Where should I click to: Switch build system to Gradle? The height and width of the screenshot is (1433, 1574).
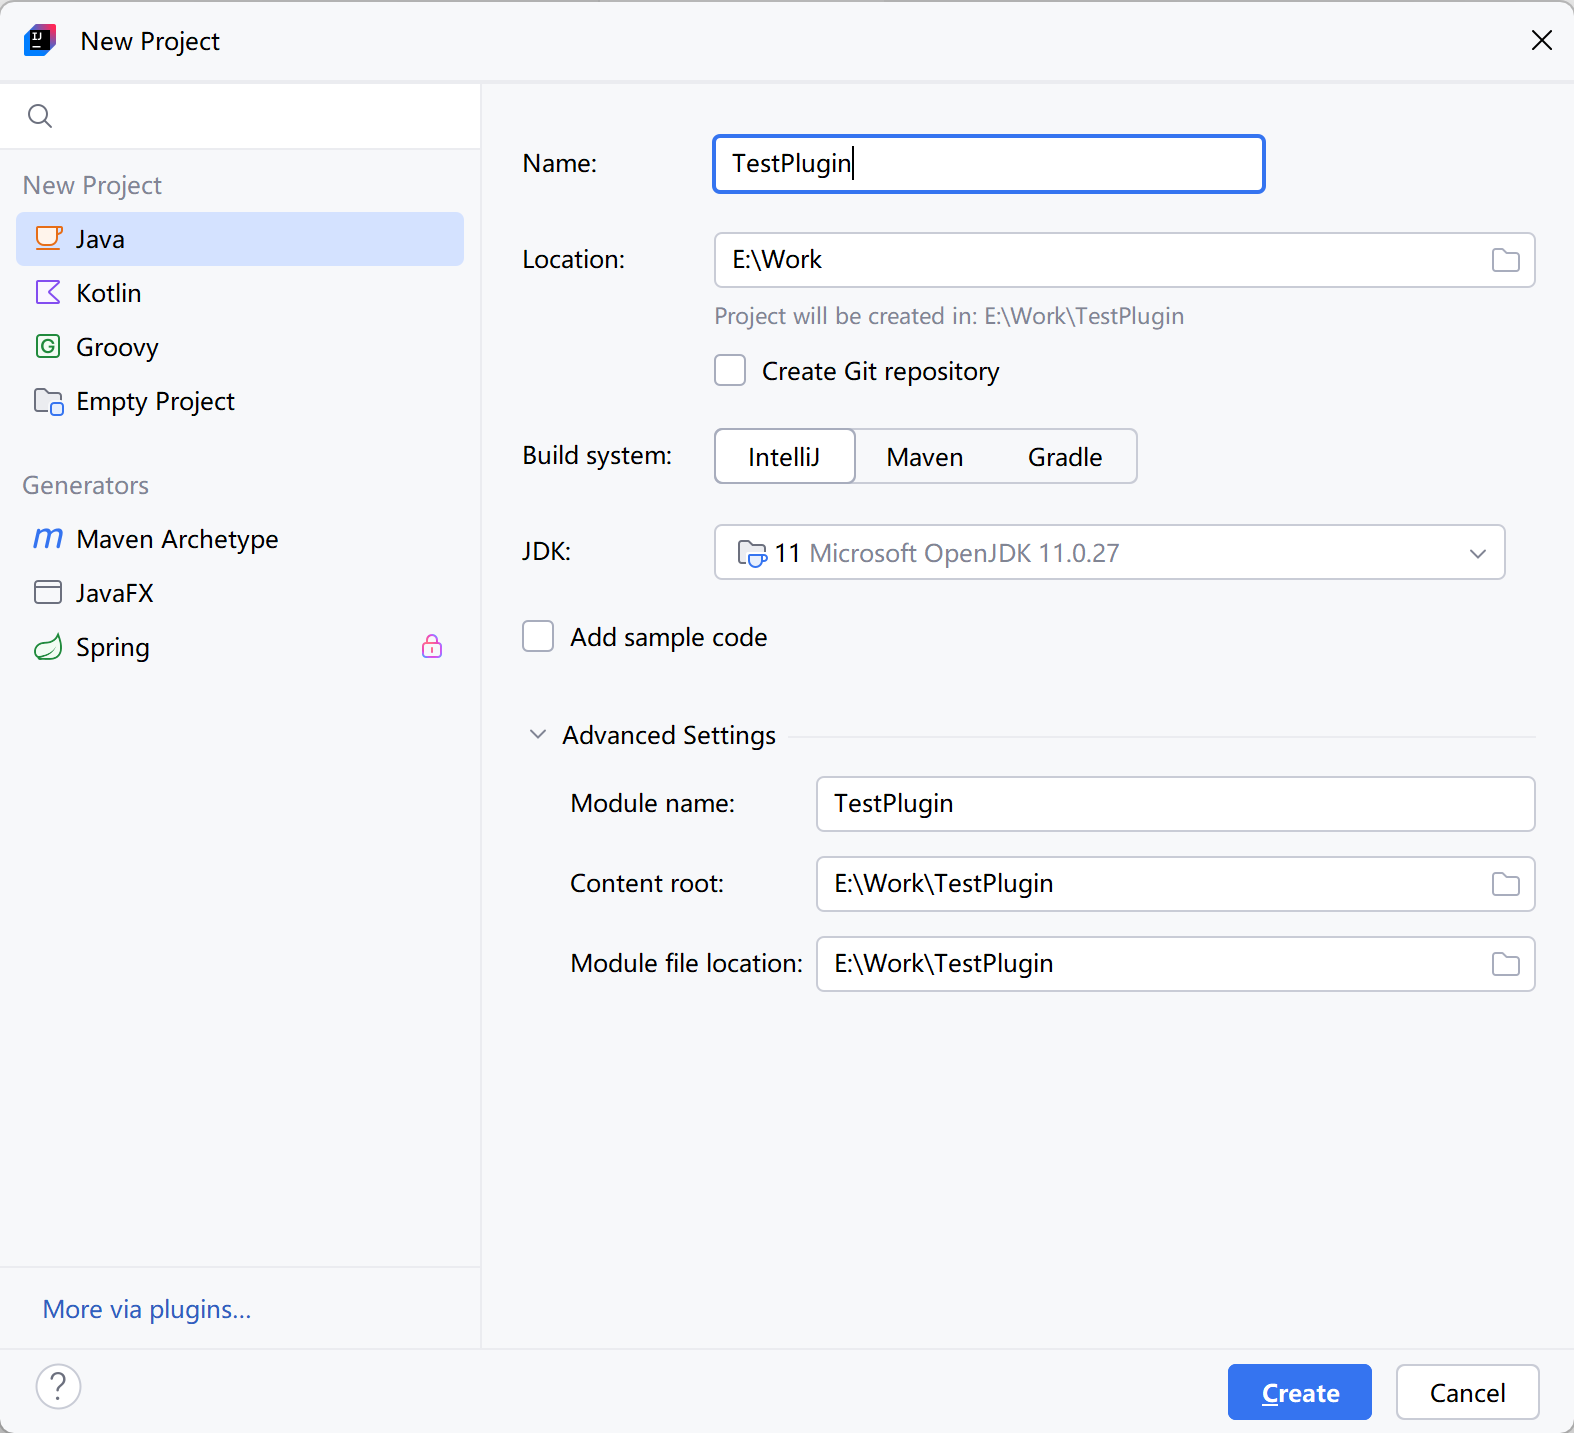point(1064,457)
